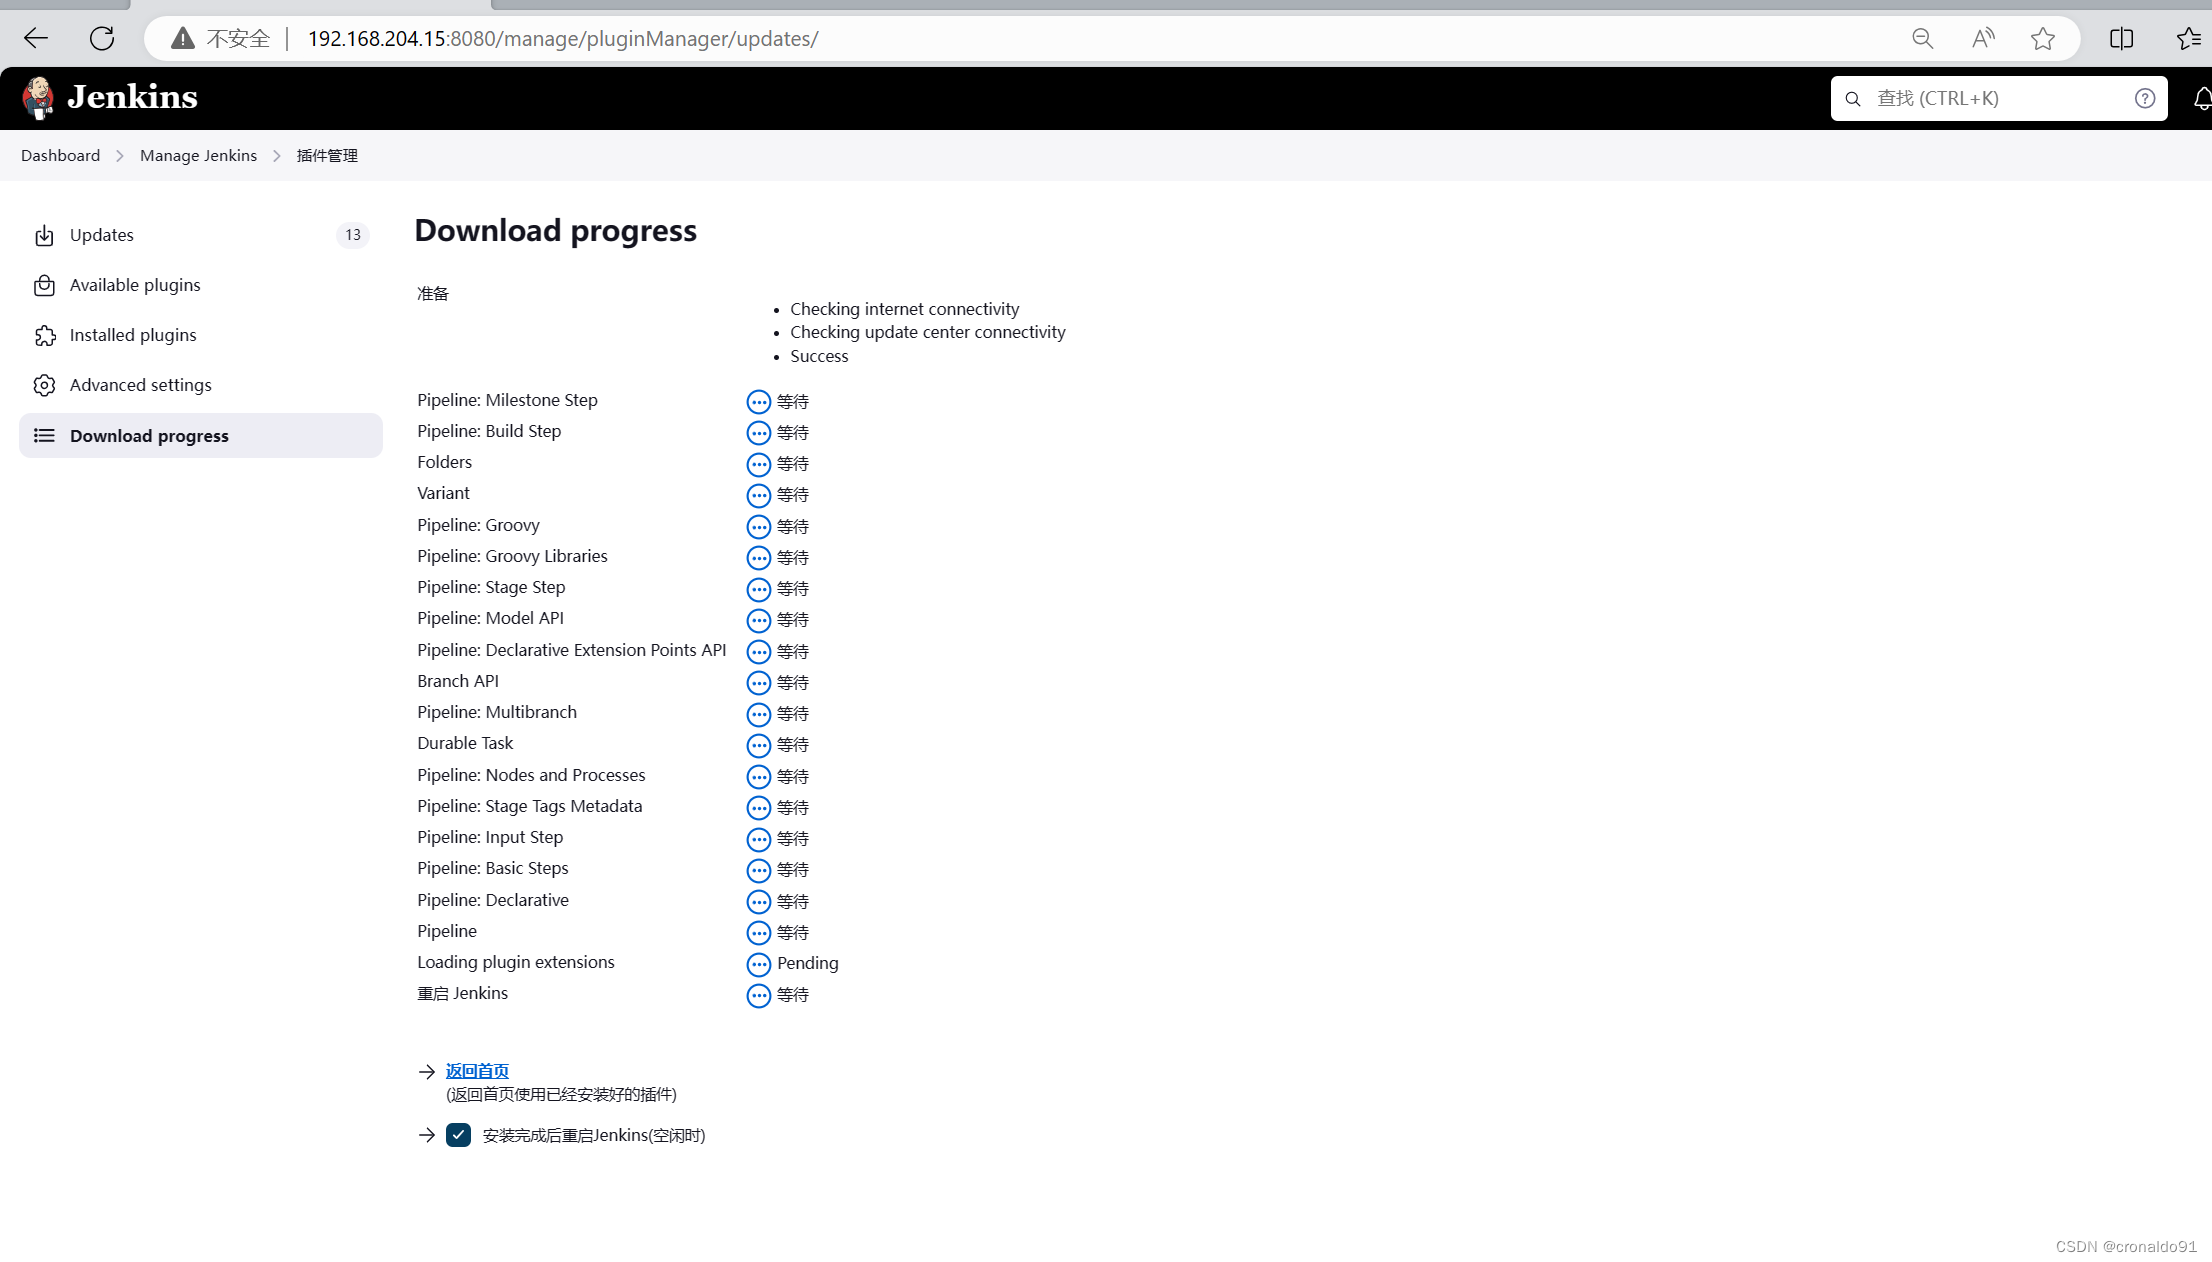Image resolution: width=2212 pixels, height=1262 pixels.
Task: Click the Success status bullet
Action: [819, 356]
